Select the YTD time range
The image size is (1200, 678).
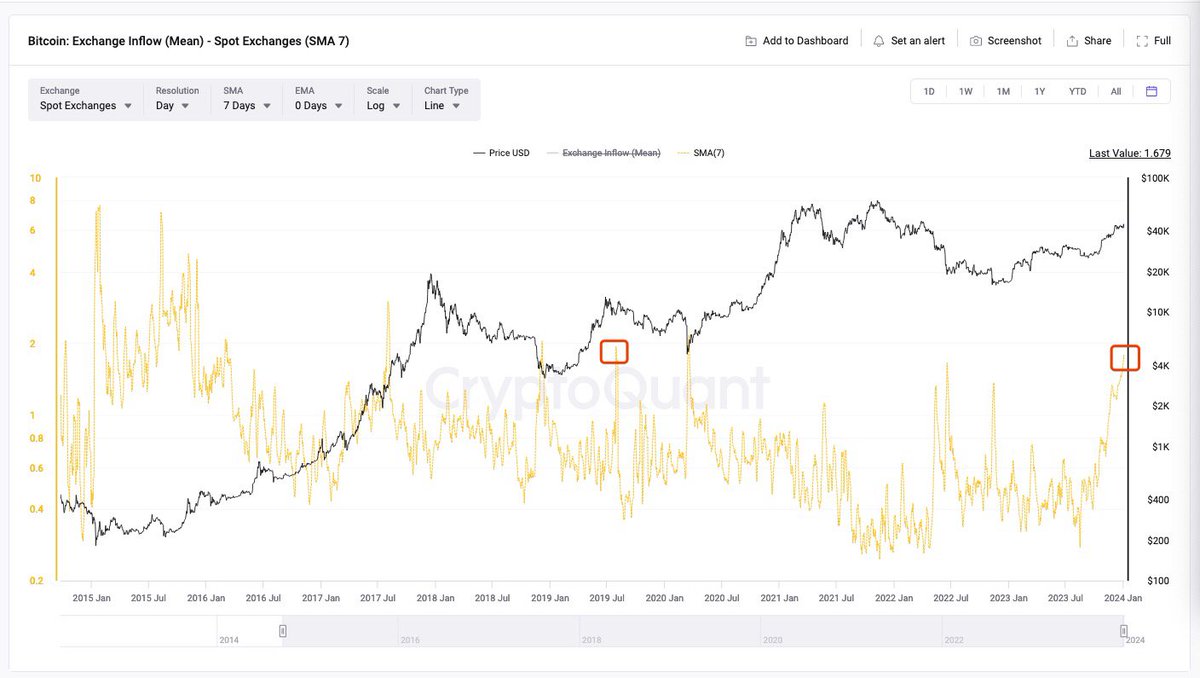click(x=1077, y=91)
